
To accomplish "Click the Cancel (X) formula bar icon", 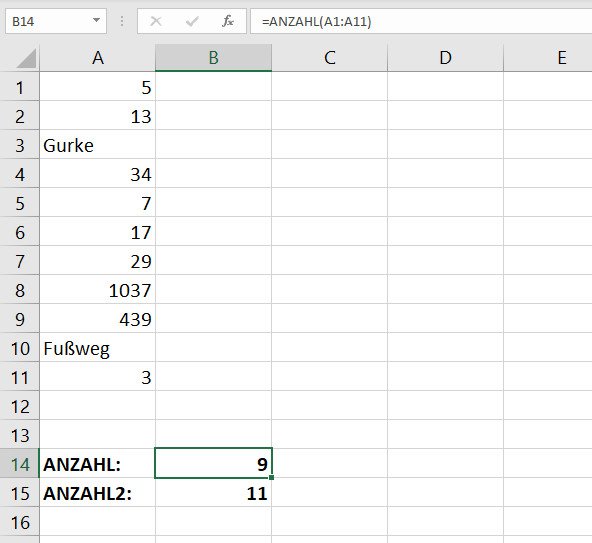I will [156, 21].
